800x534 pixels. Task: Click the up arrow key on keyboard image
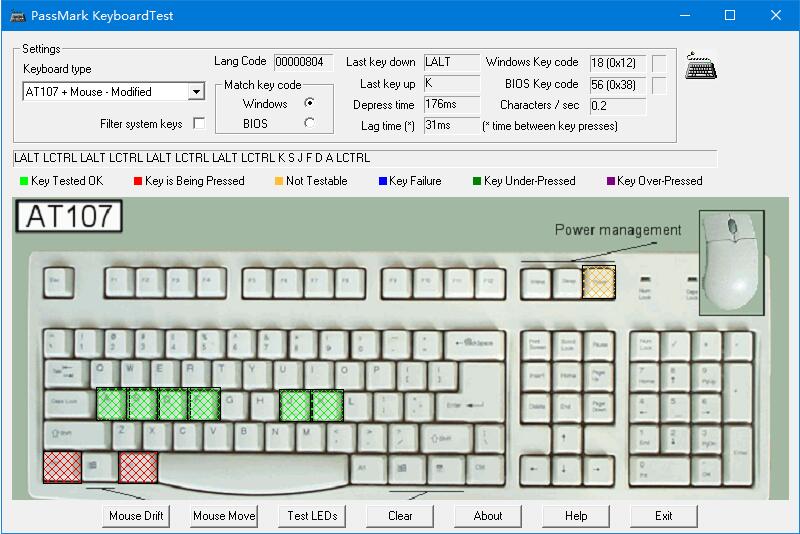[x=566, y=438]
